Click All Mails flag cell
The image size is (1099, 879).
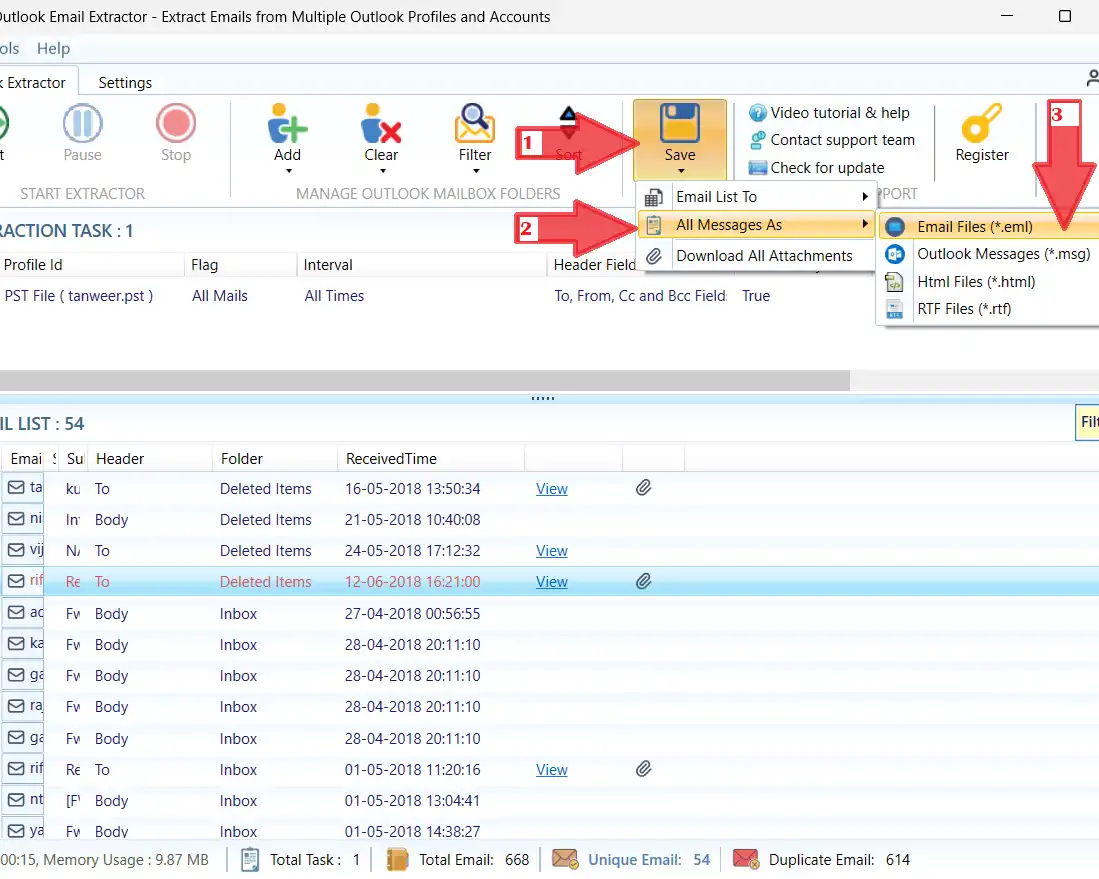[219, 296]
